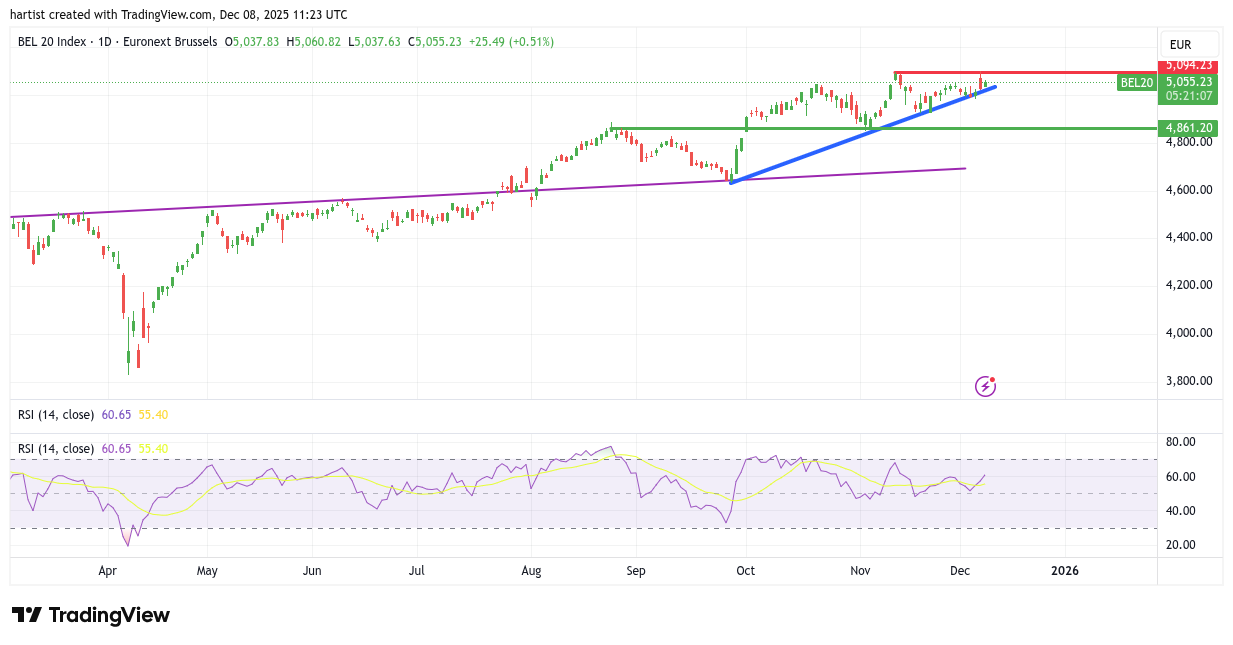
Task: Click the 2026 label on time axis
Action: pos(1064,571)
